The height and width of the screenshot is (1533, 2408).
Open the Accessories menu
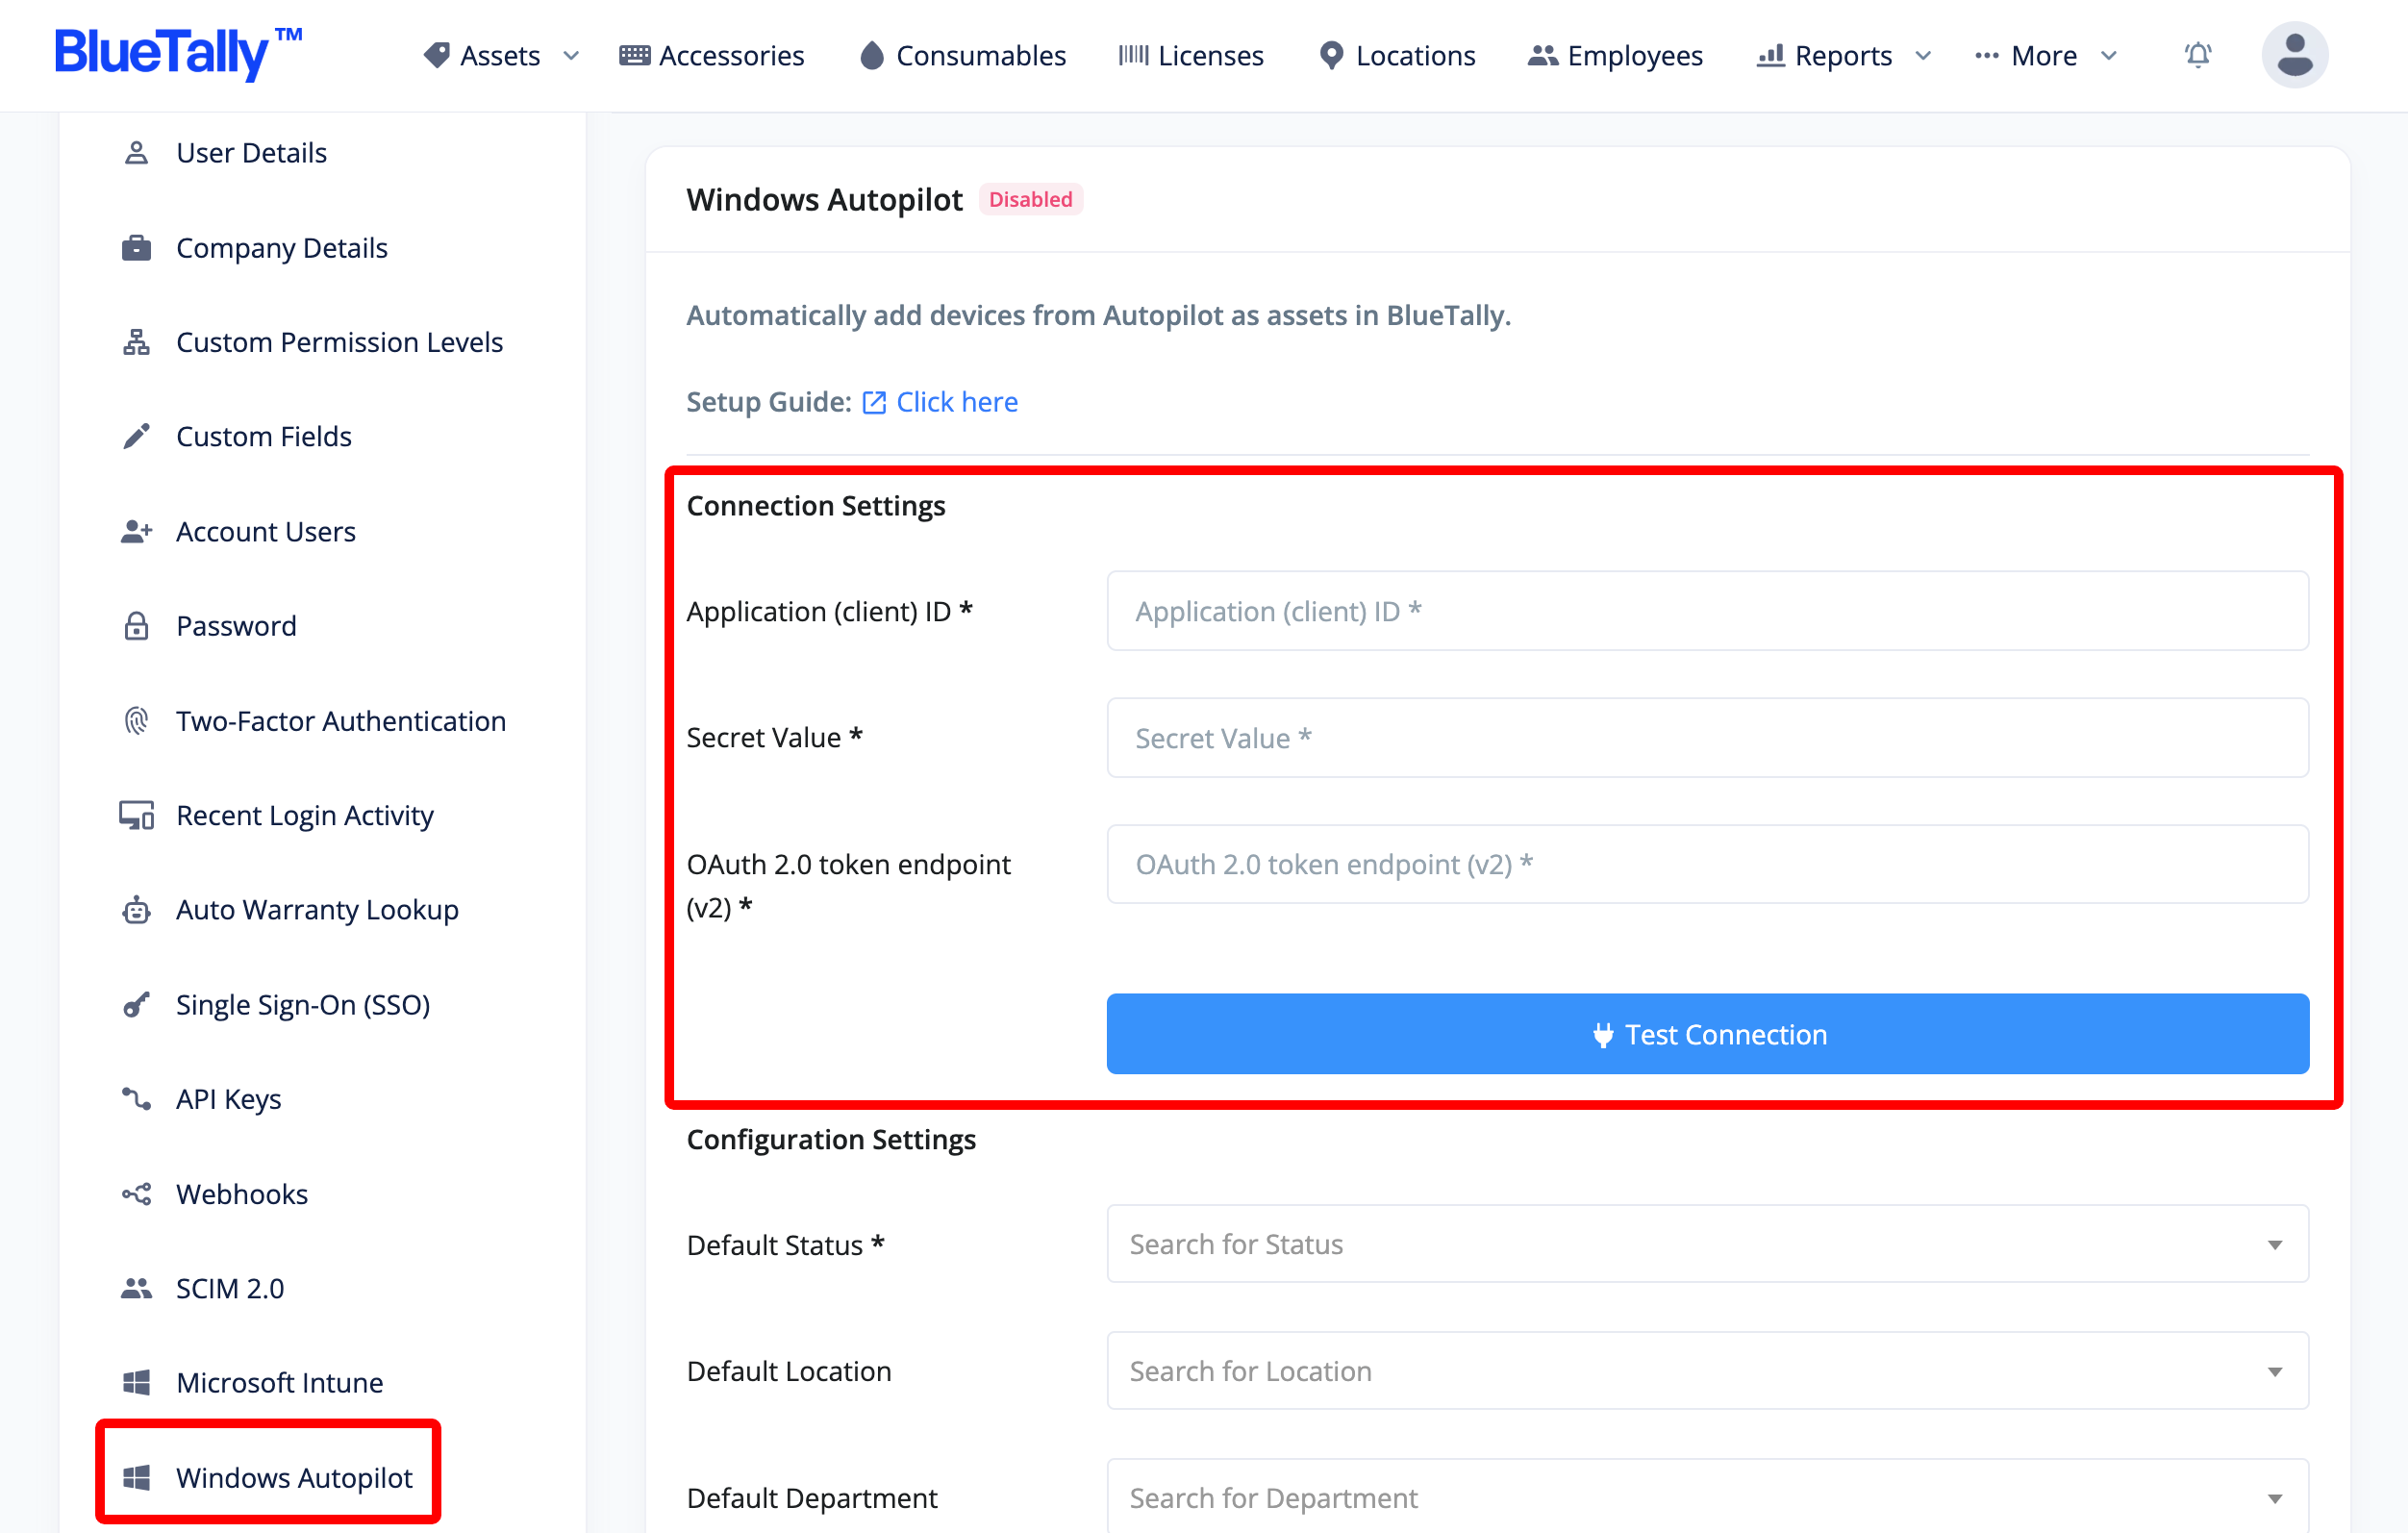[x=712, y=55]
